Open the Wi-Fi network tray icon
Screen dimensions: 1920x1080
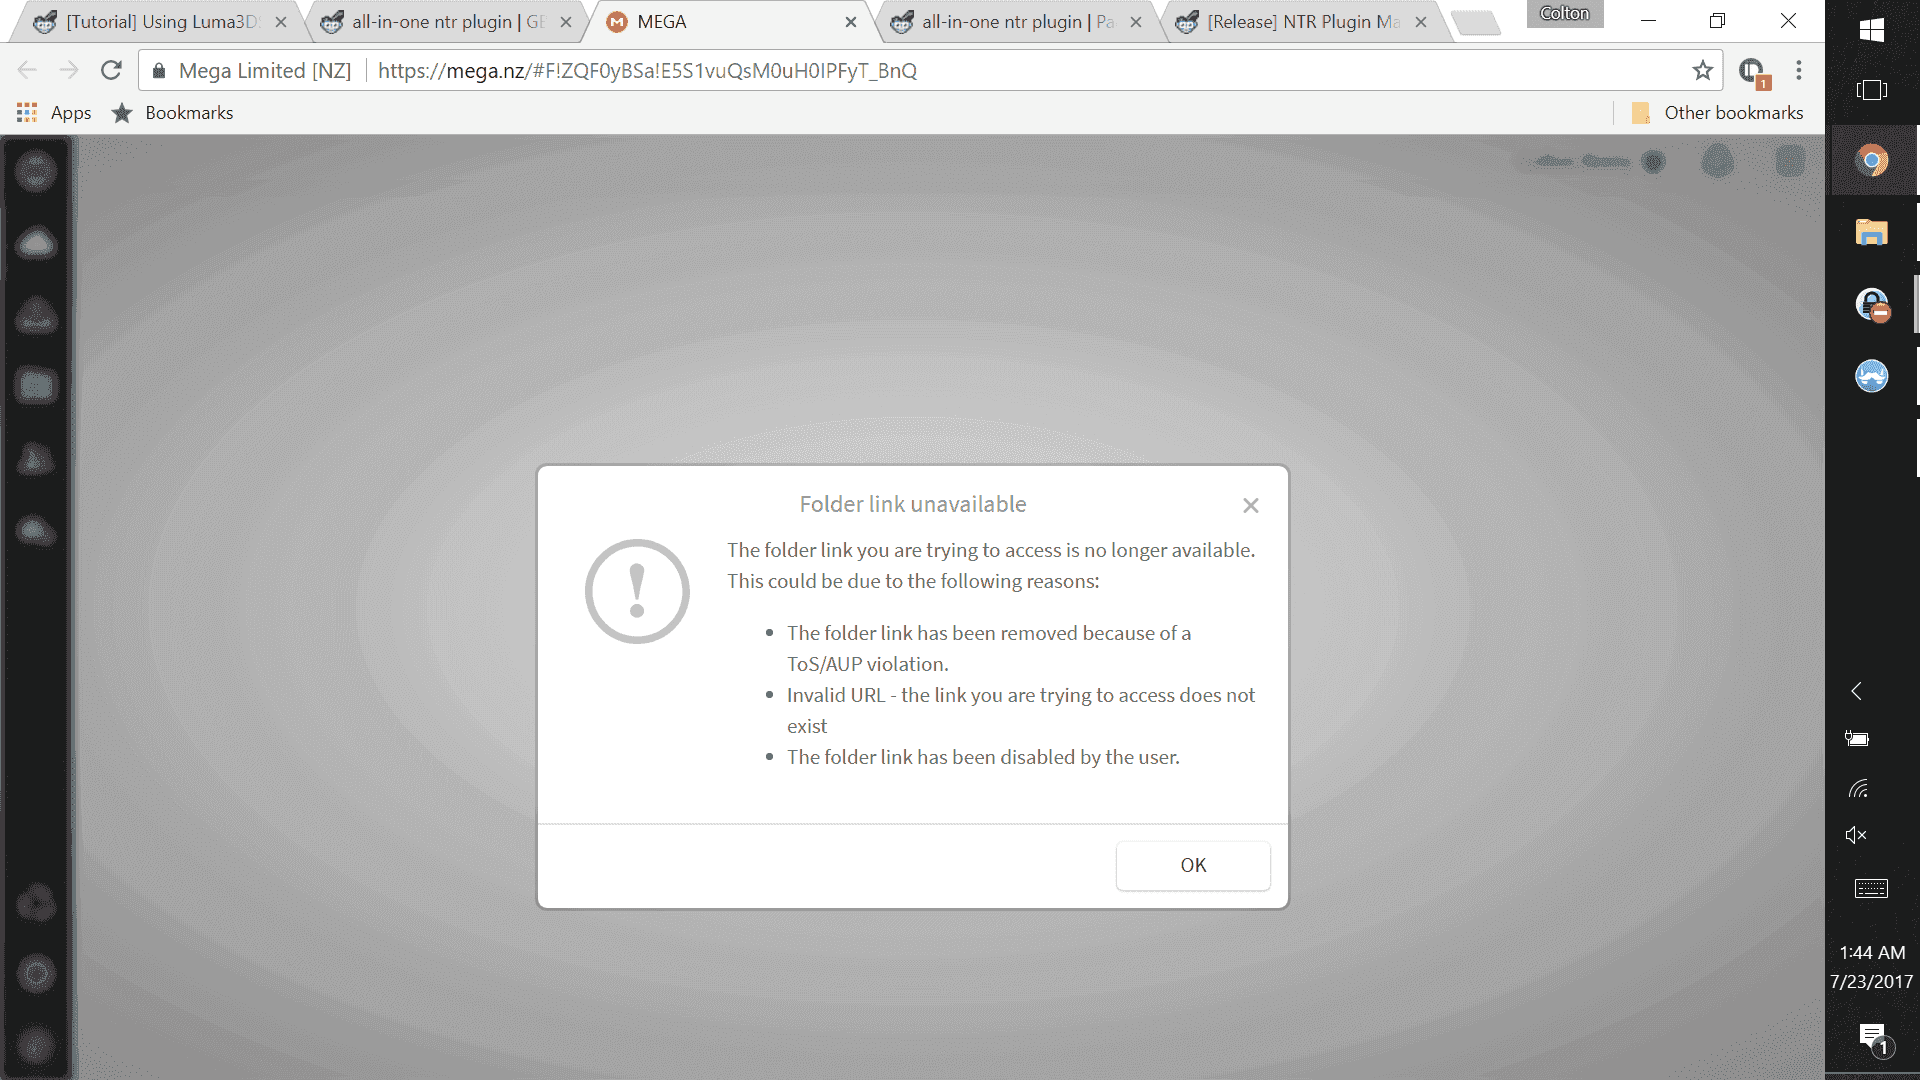tap(1858, 790)
